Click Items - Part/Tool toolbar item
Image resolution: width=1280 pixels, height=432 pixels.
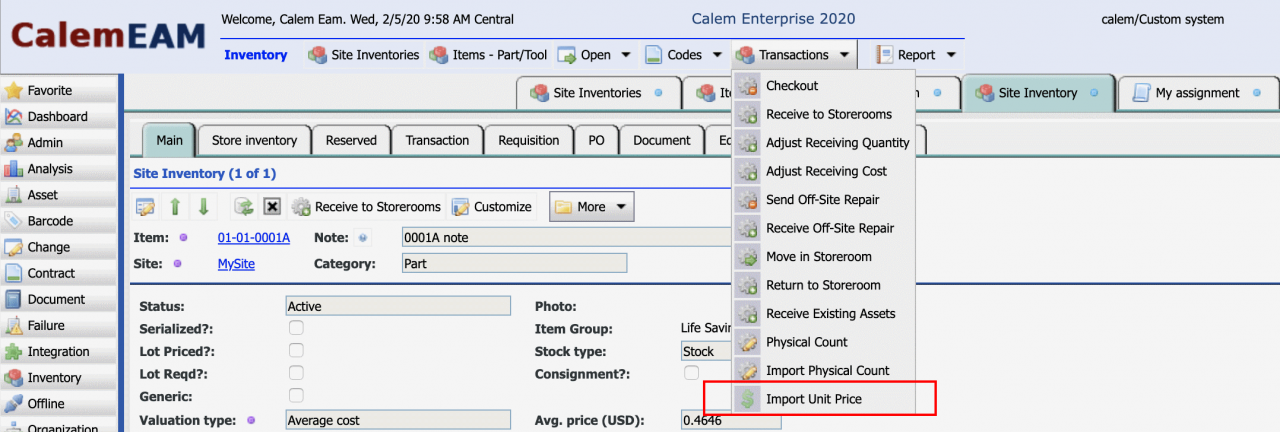coord(488,55)
